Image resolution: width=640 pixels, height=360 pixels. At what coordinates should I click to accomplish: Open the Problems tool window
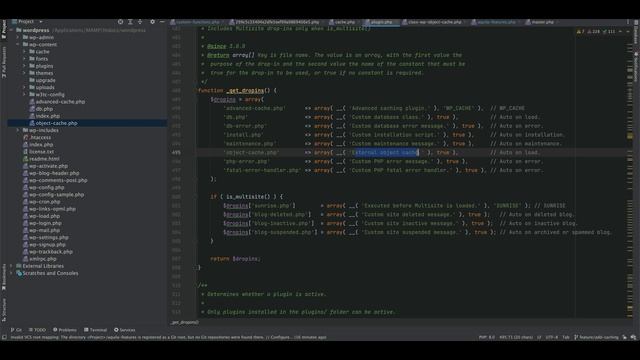point(65,330)
